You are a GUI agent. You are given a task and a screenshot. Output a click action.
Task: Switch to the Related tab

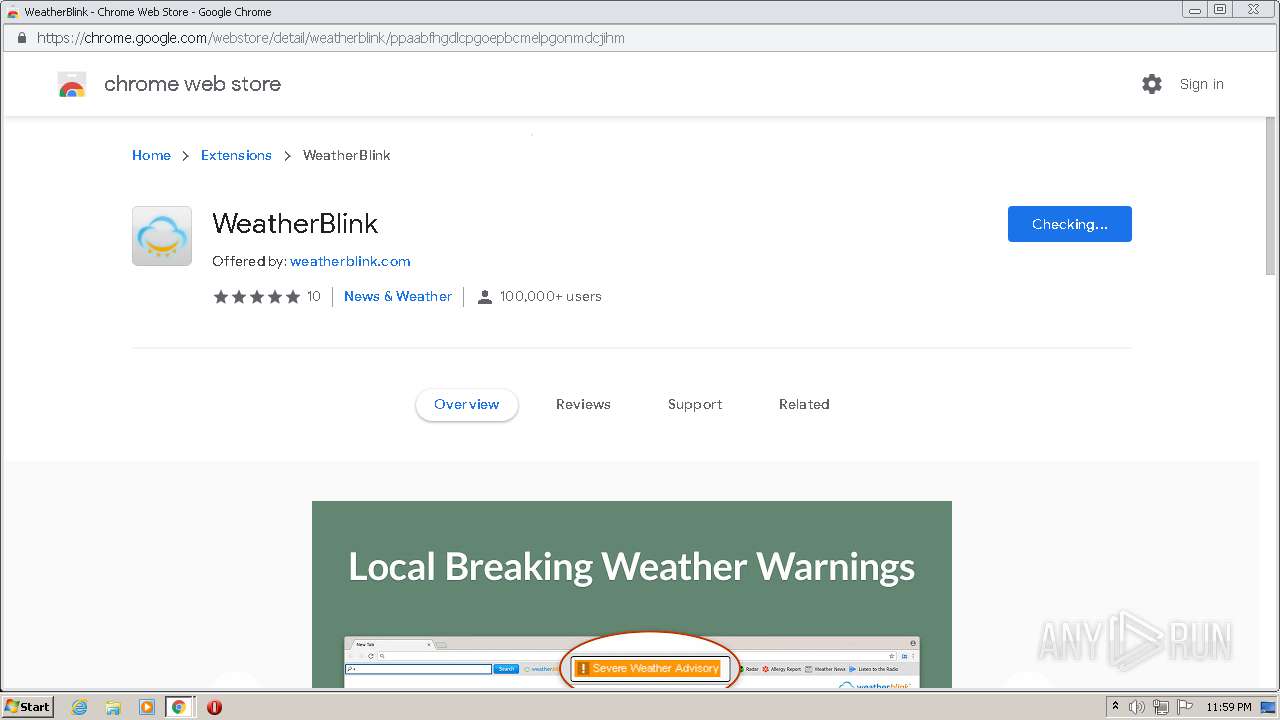(x=804, y=404)
